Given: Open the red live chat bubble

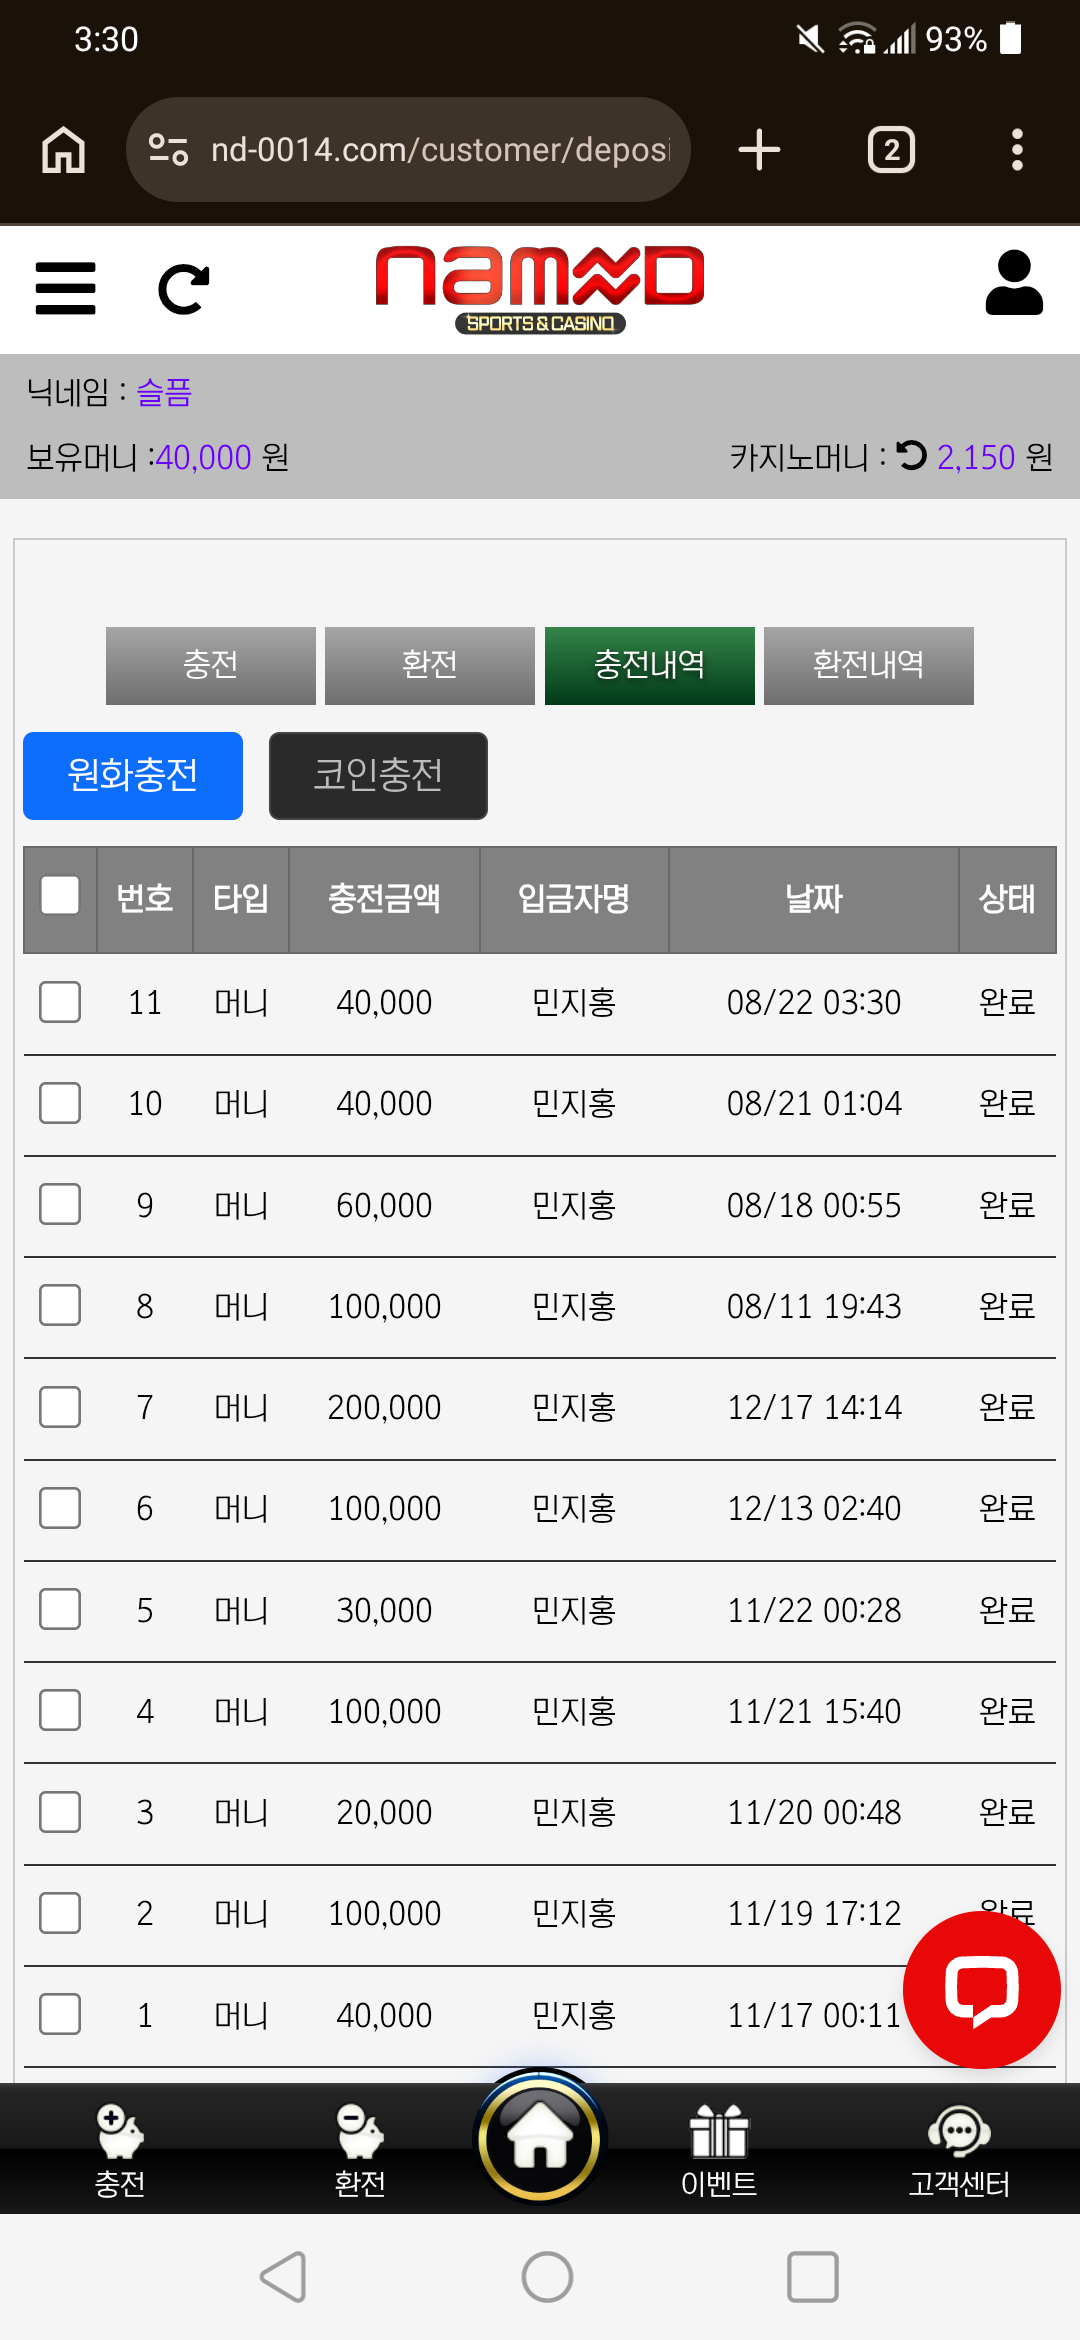Looking at the screenshot, I should pos(982,1990).
